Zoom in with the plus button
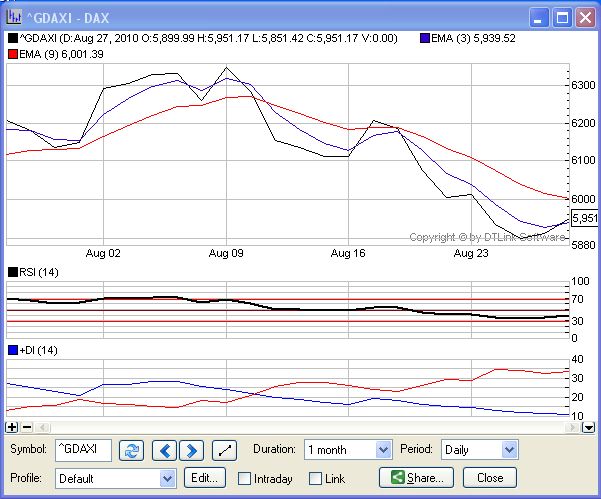 pyautogui.click(x=12, y=427)
